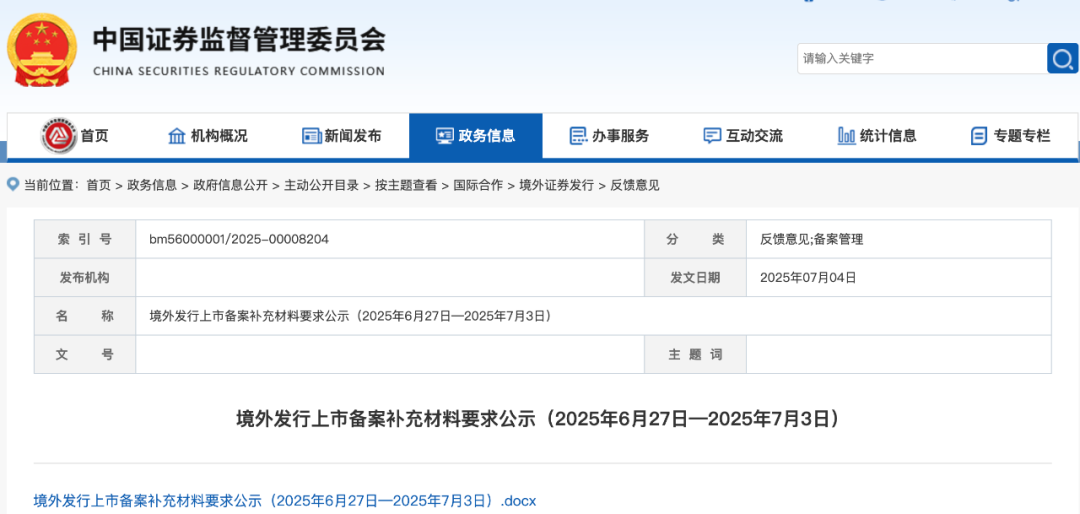Click the bar chart icon beside 统计信息

point(847,136)
